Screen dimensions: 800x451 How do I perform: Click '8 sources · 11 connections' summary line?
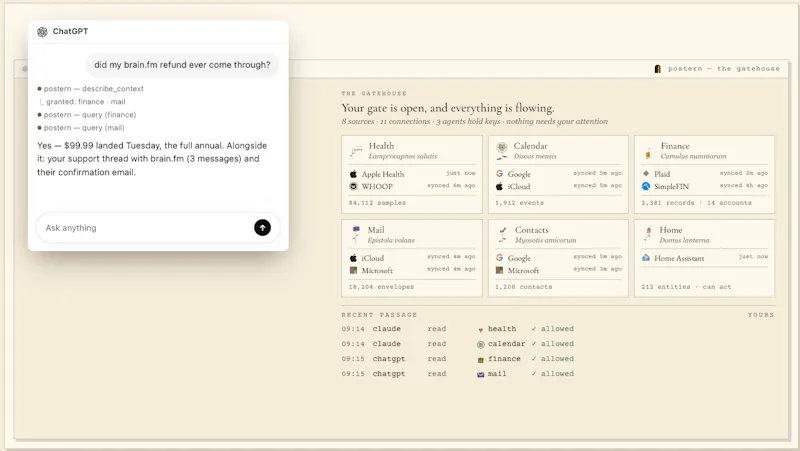tap(474, 121)
